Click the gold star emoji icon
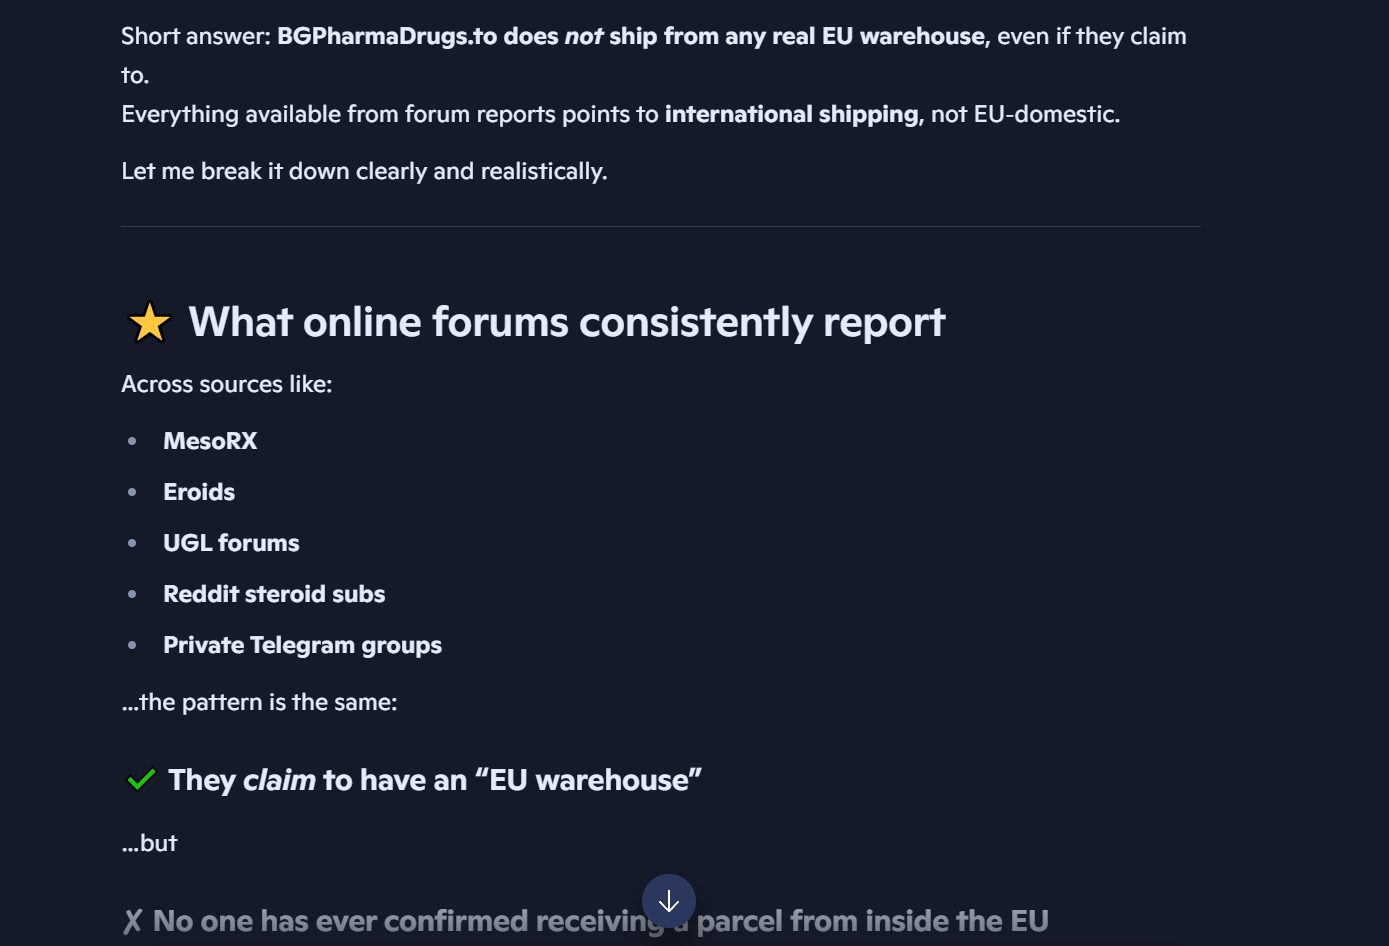Viewport: 1389px width, 946px height. 150,323
